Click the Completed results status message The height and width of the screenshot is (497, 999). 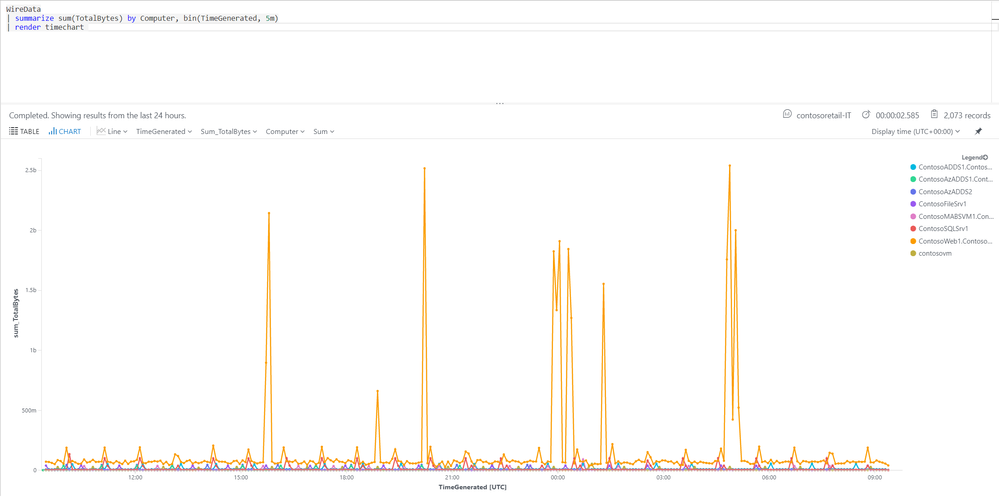point(97,115)
